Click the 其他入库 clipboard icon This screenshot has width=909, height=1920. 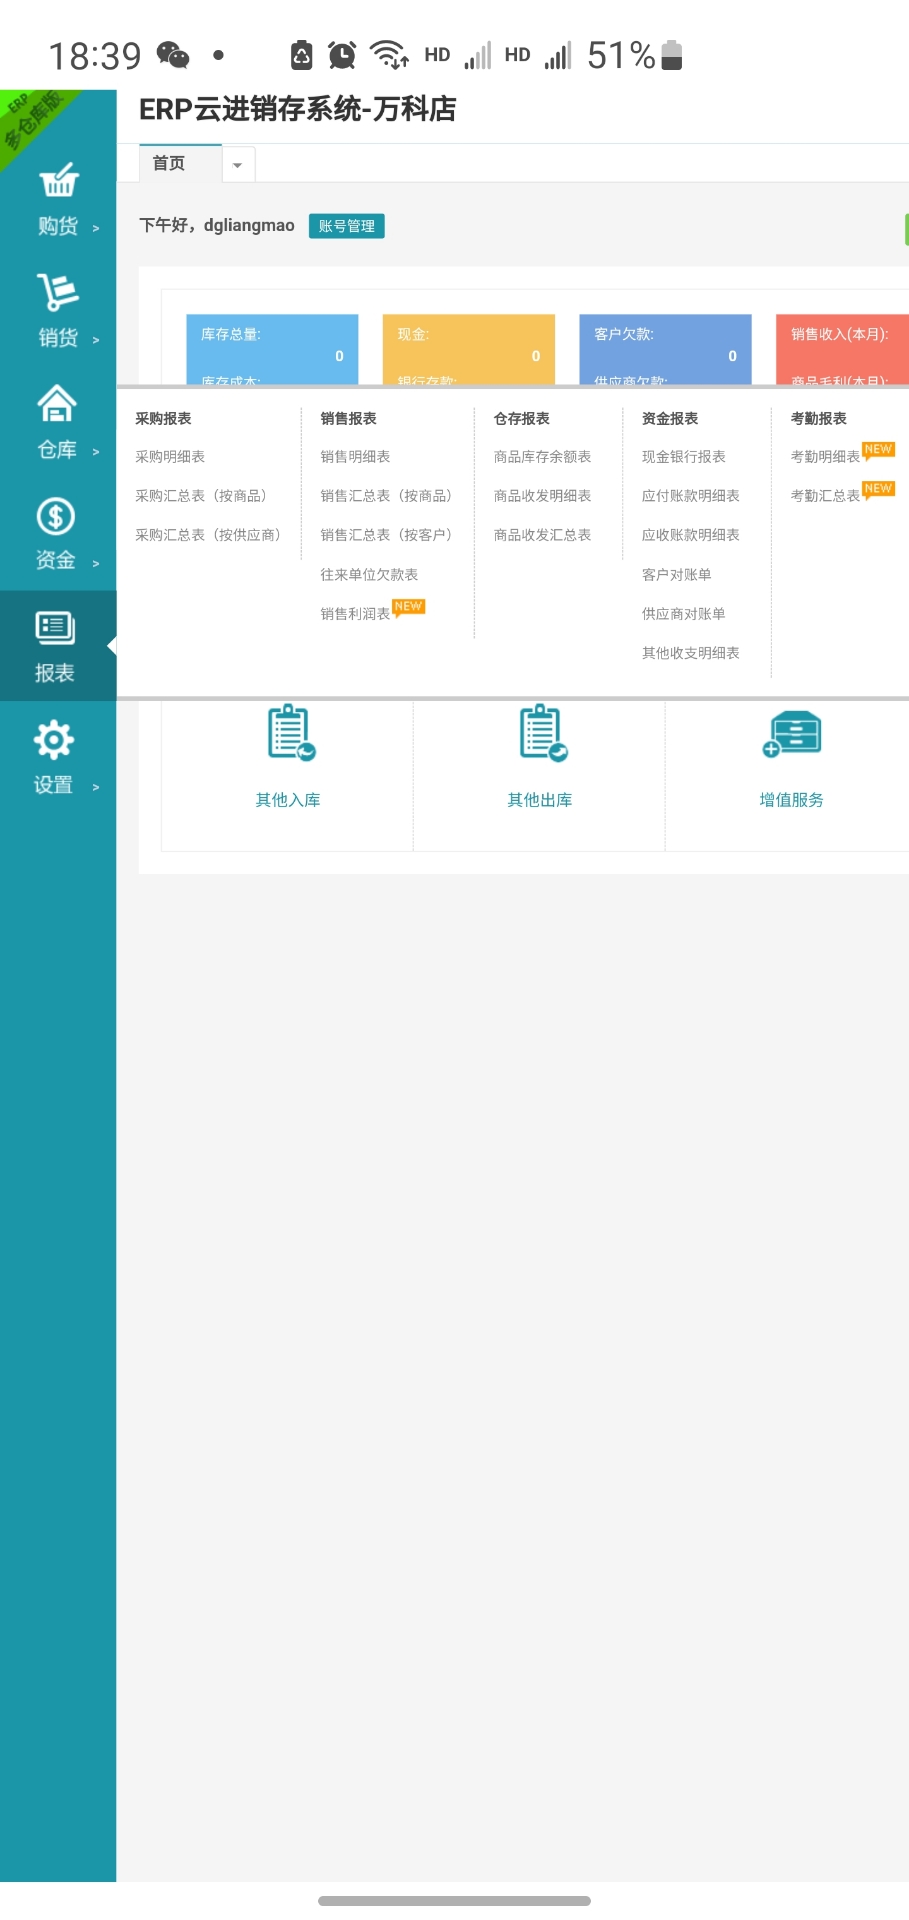(290, 733)
